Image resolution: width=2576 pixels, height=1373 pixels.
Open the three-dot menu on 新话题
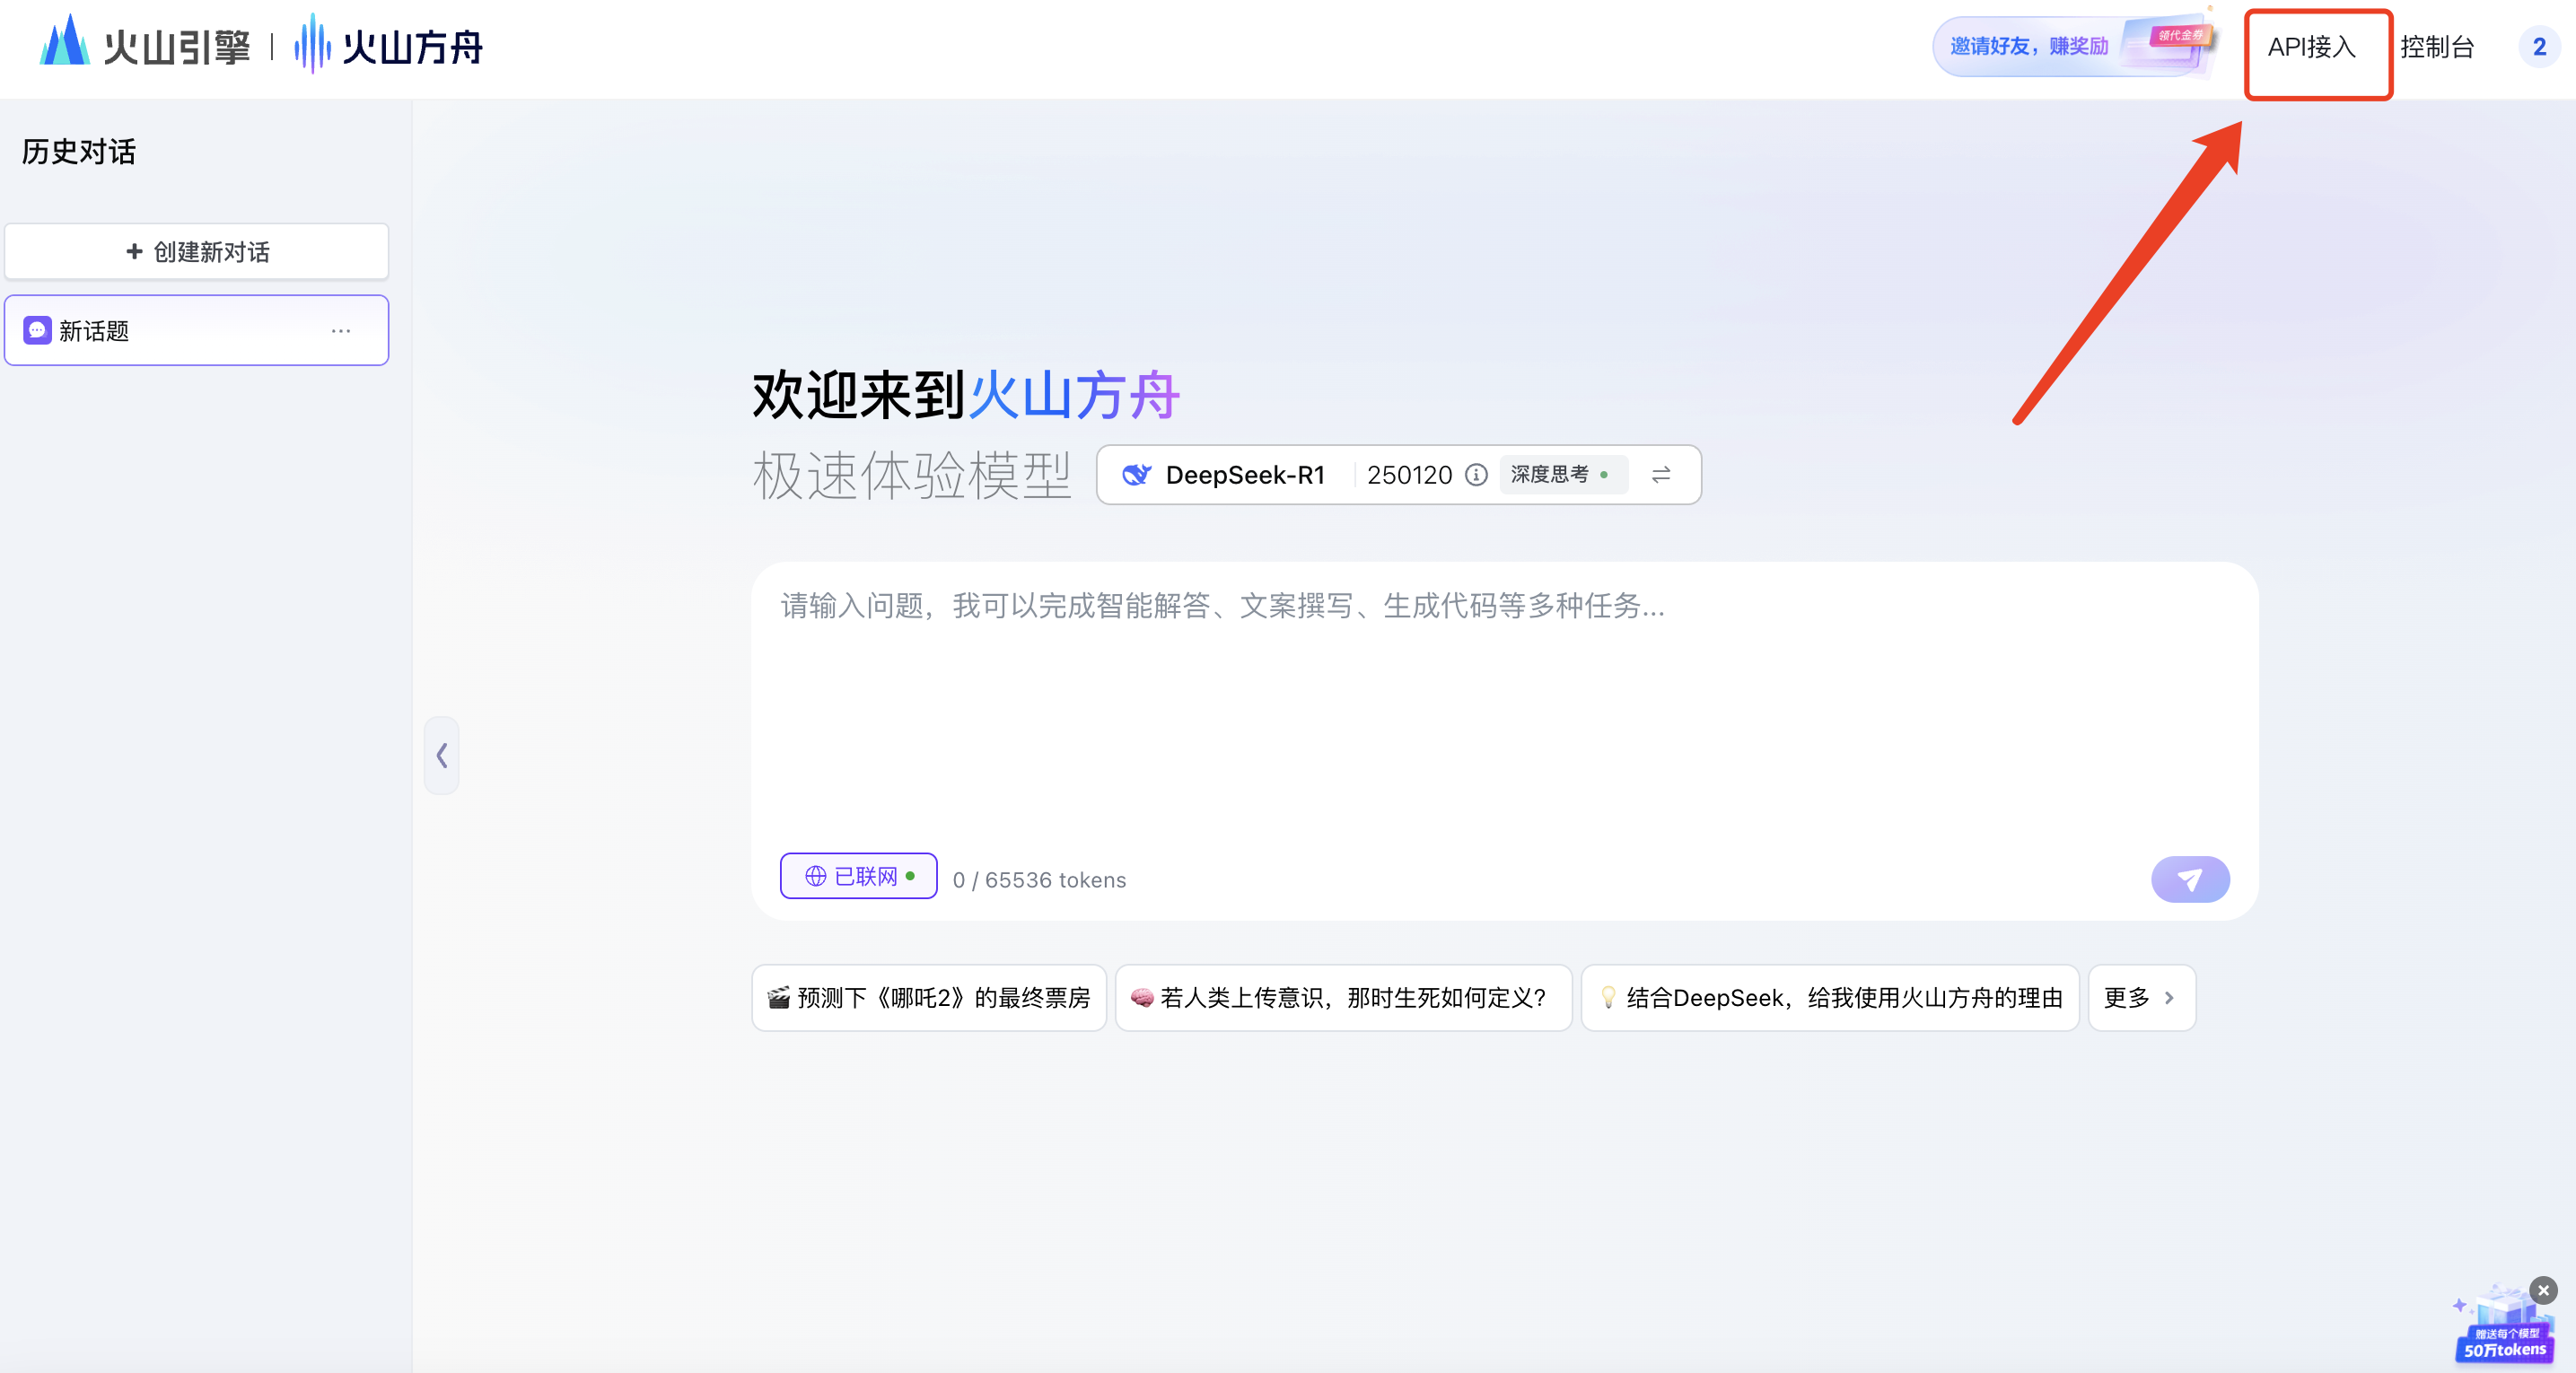point(341,331)
